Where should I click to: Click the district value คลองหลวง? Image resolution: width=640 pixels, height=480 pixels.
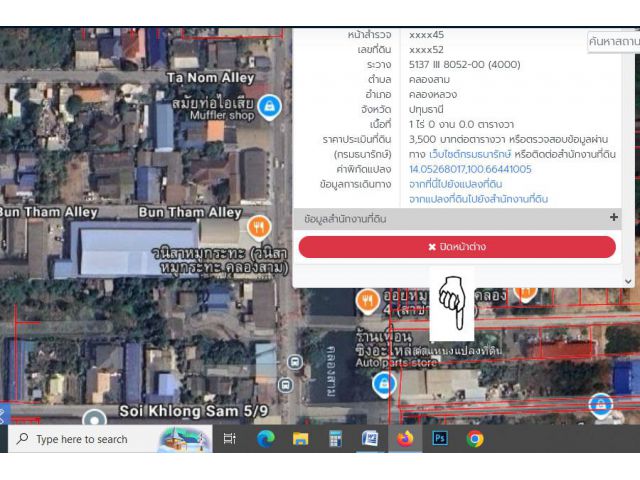[433, 95]
